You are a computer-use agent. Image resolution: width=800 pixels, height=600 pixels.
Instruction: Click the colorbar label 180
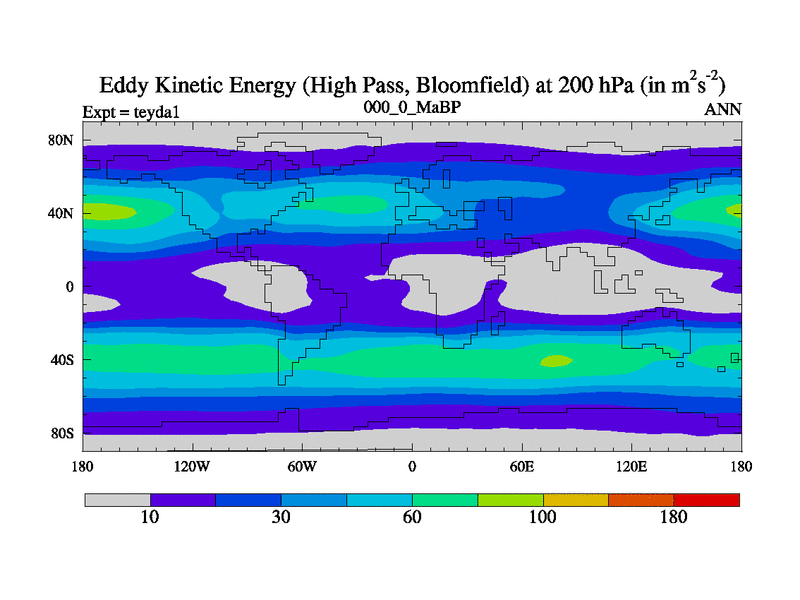pyautogui.click(x=674, y=518)
